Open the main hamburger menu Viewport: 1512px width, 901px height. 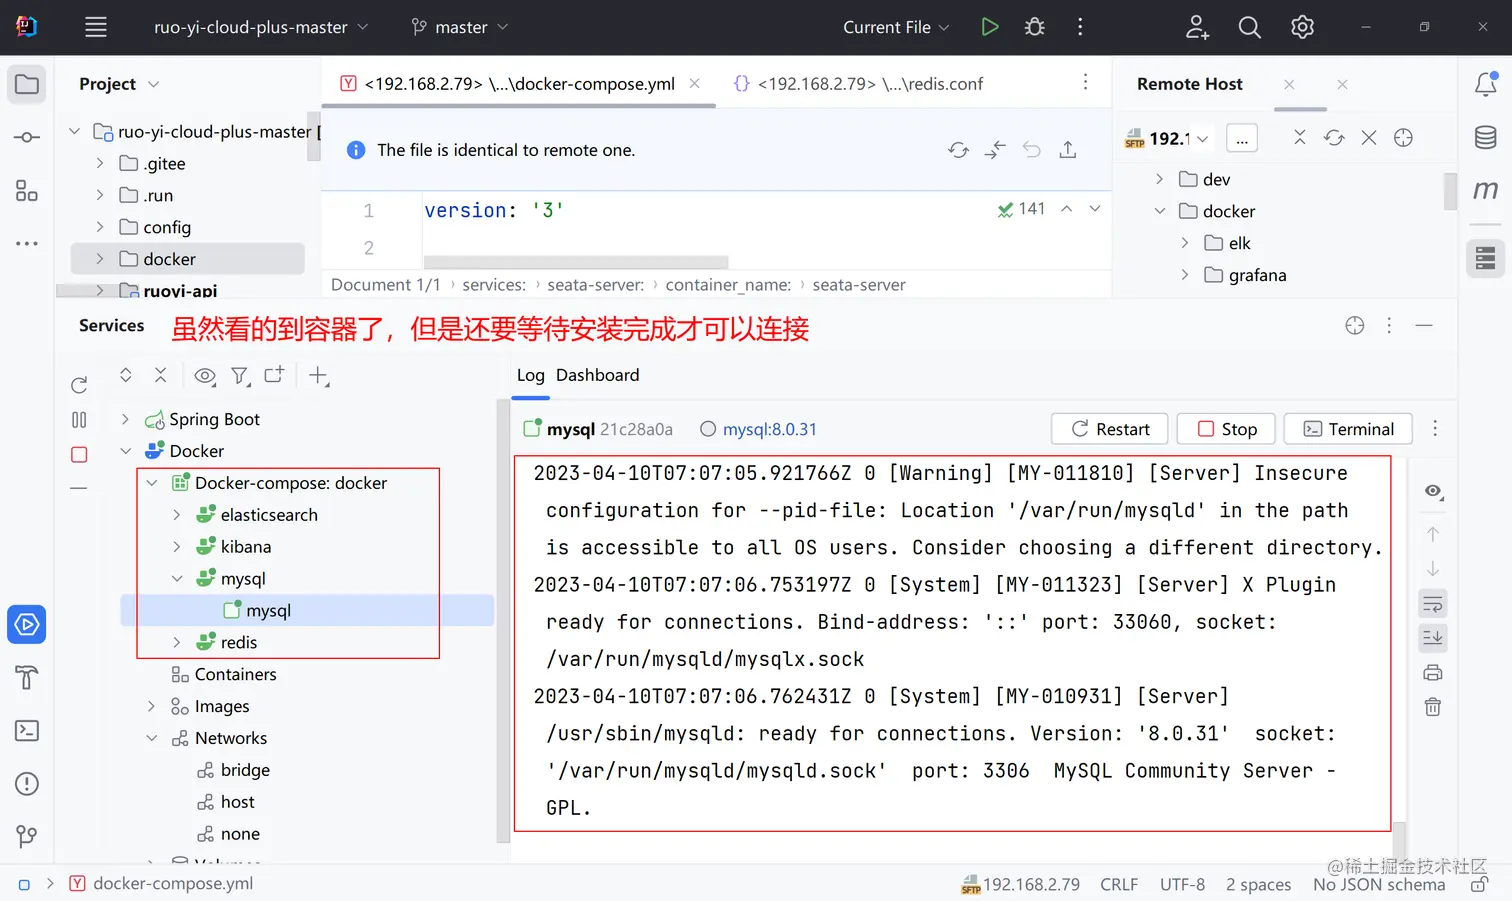[x=96, y=27]
